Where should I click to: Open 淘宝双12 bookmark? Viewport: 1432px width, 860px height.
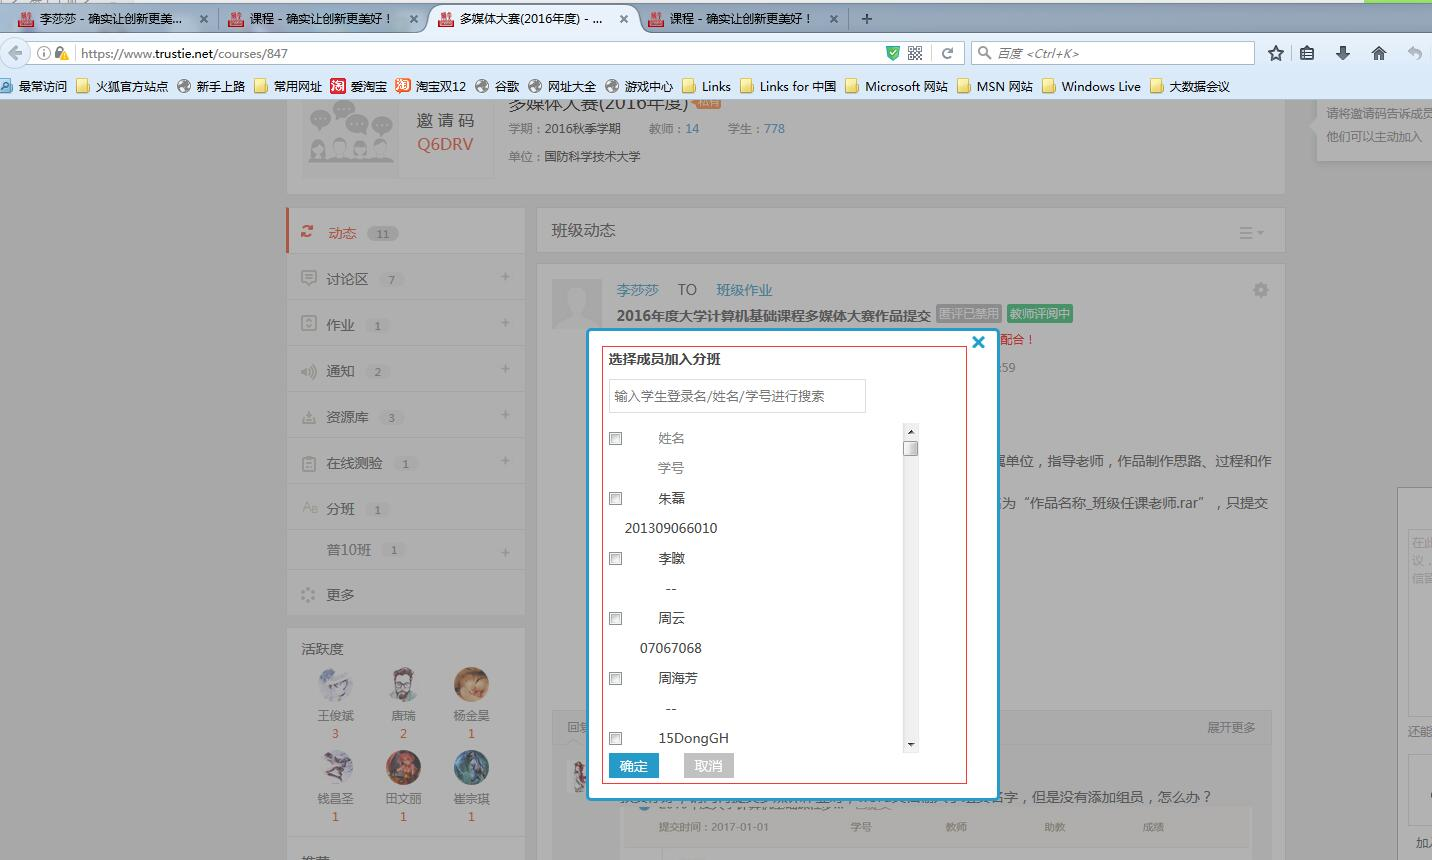(431, 86)
